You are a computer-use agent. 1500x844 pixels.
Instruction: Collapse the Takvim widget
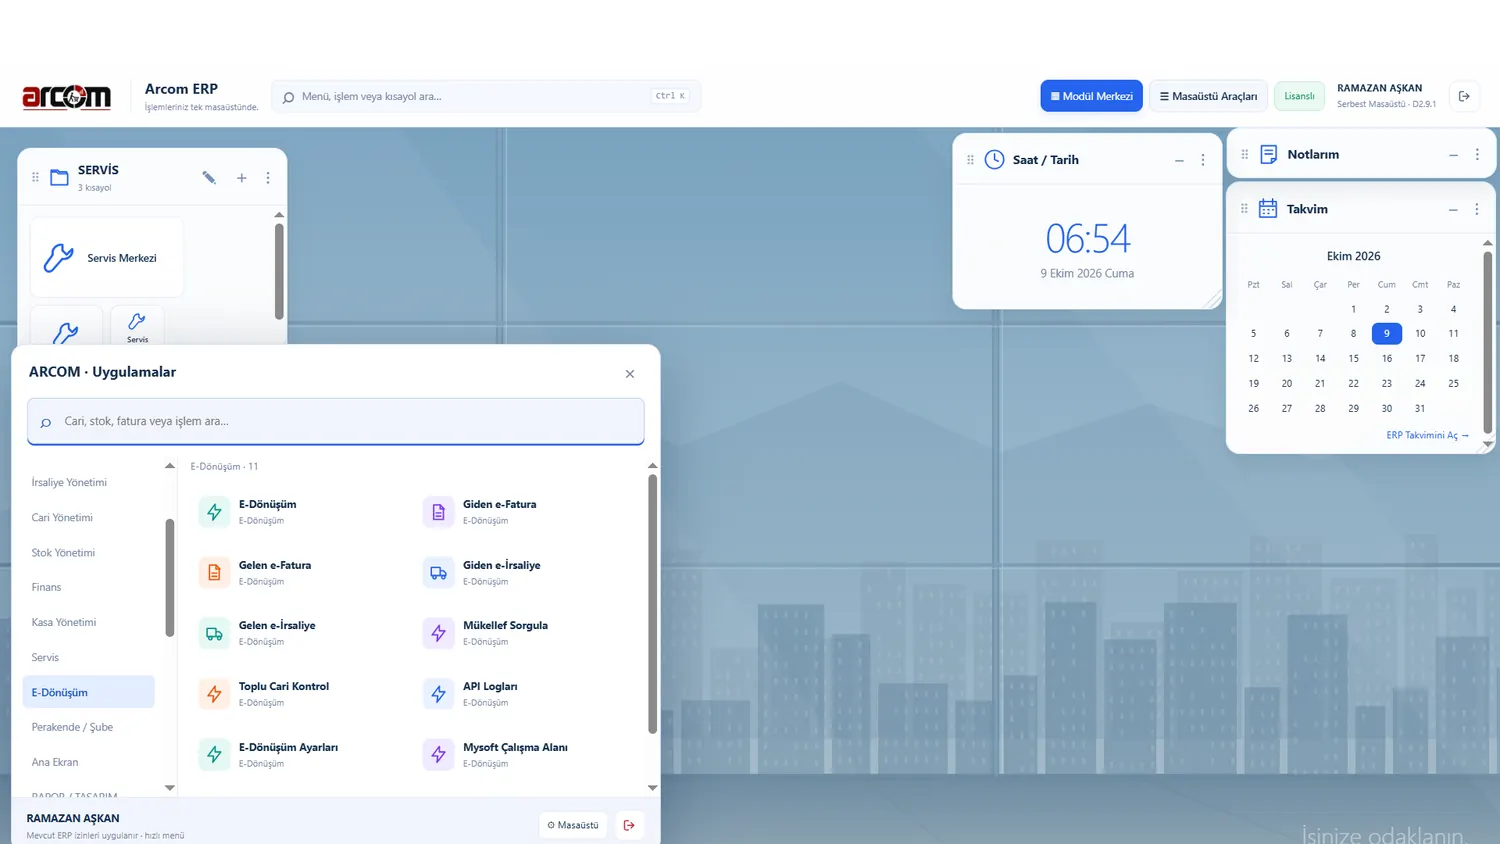[x=1453, y=209]
